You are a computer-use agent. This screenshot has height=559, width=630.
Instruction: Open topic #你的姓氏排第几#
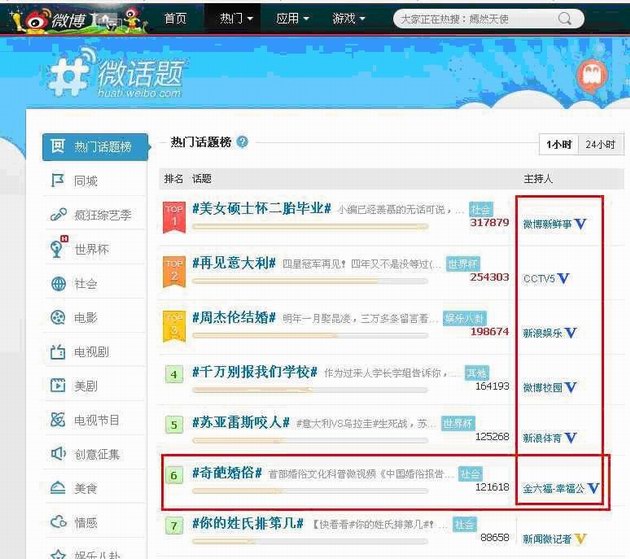point(248,523)
